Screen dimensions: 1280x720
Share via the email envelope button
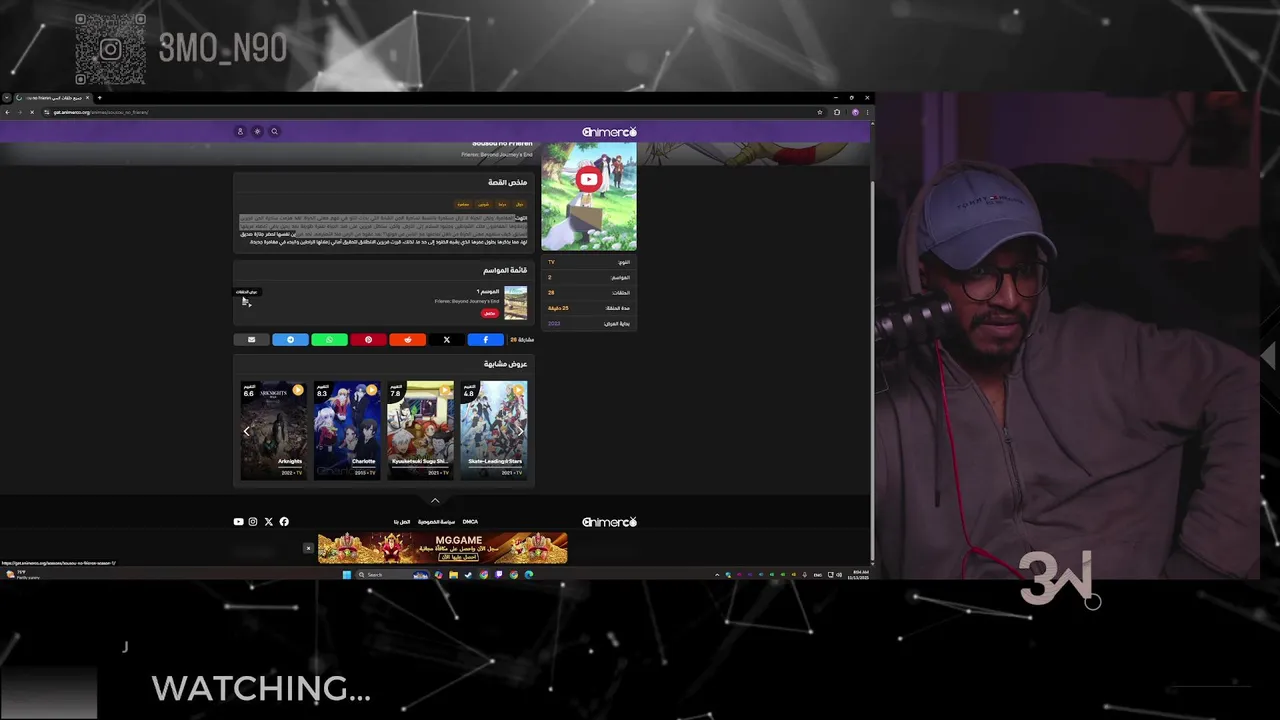251,340
